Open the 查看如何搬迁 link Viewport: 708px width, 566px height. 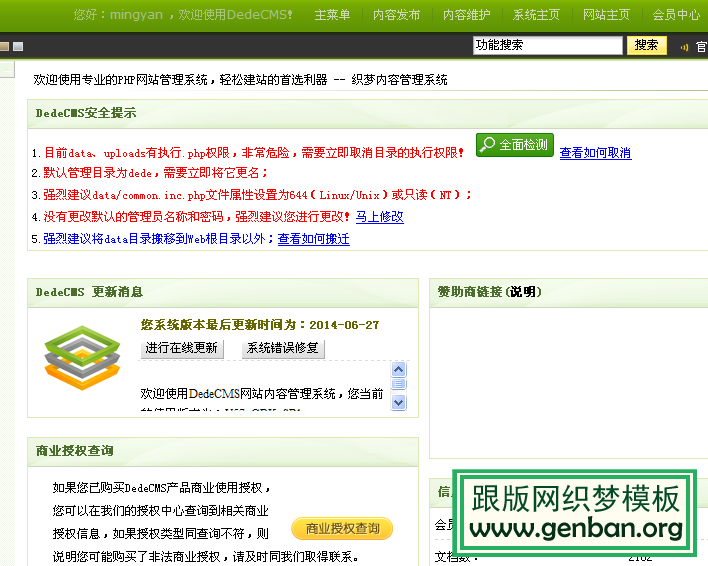click(313, 239)
